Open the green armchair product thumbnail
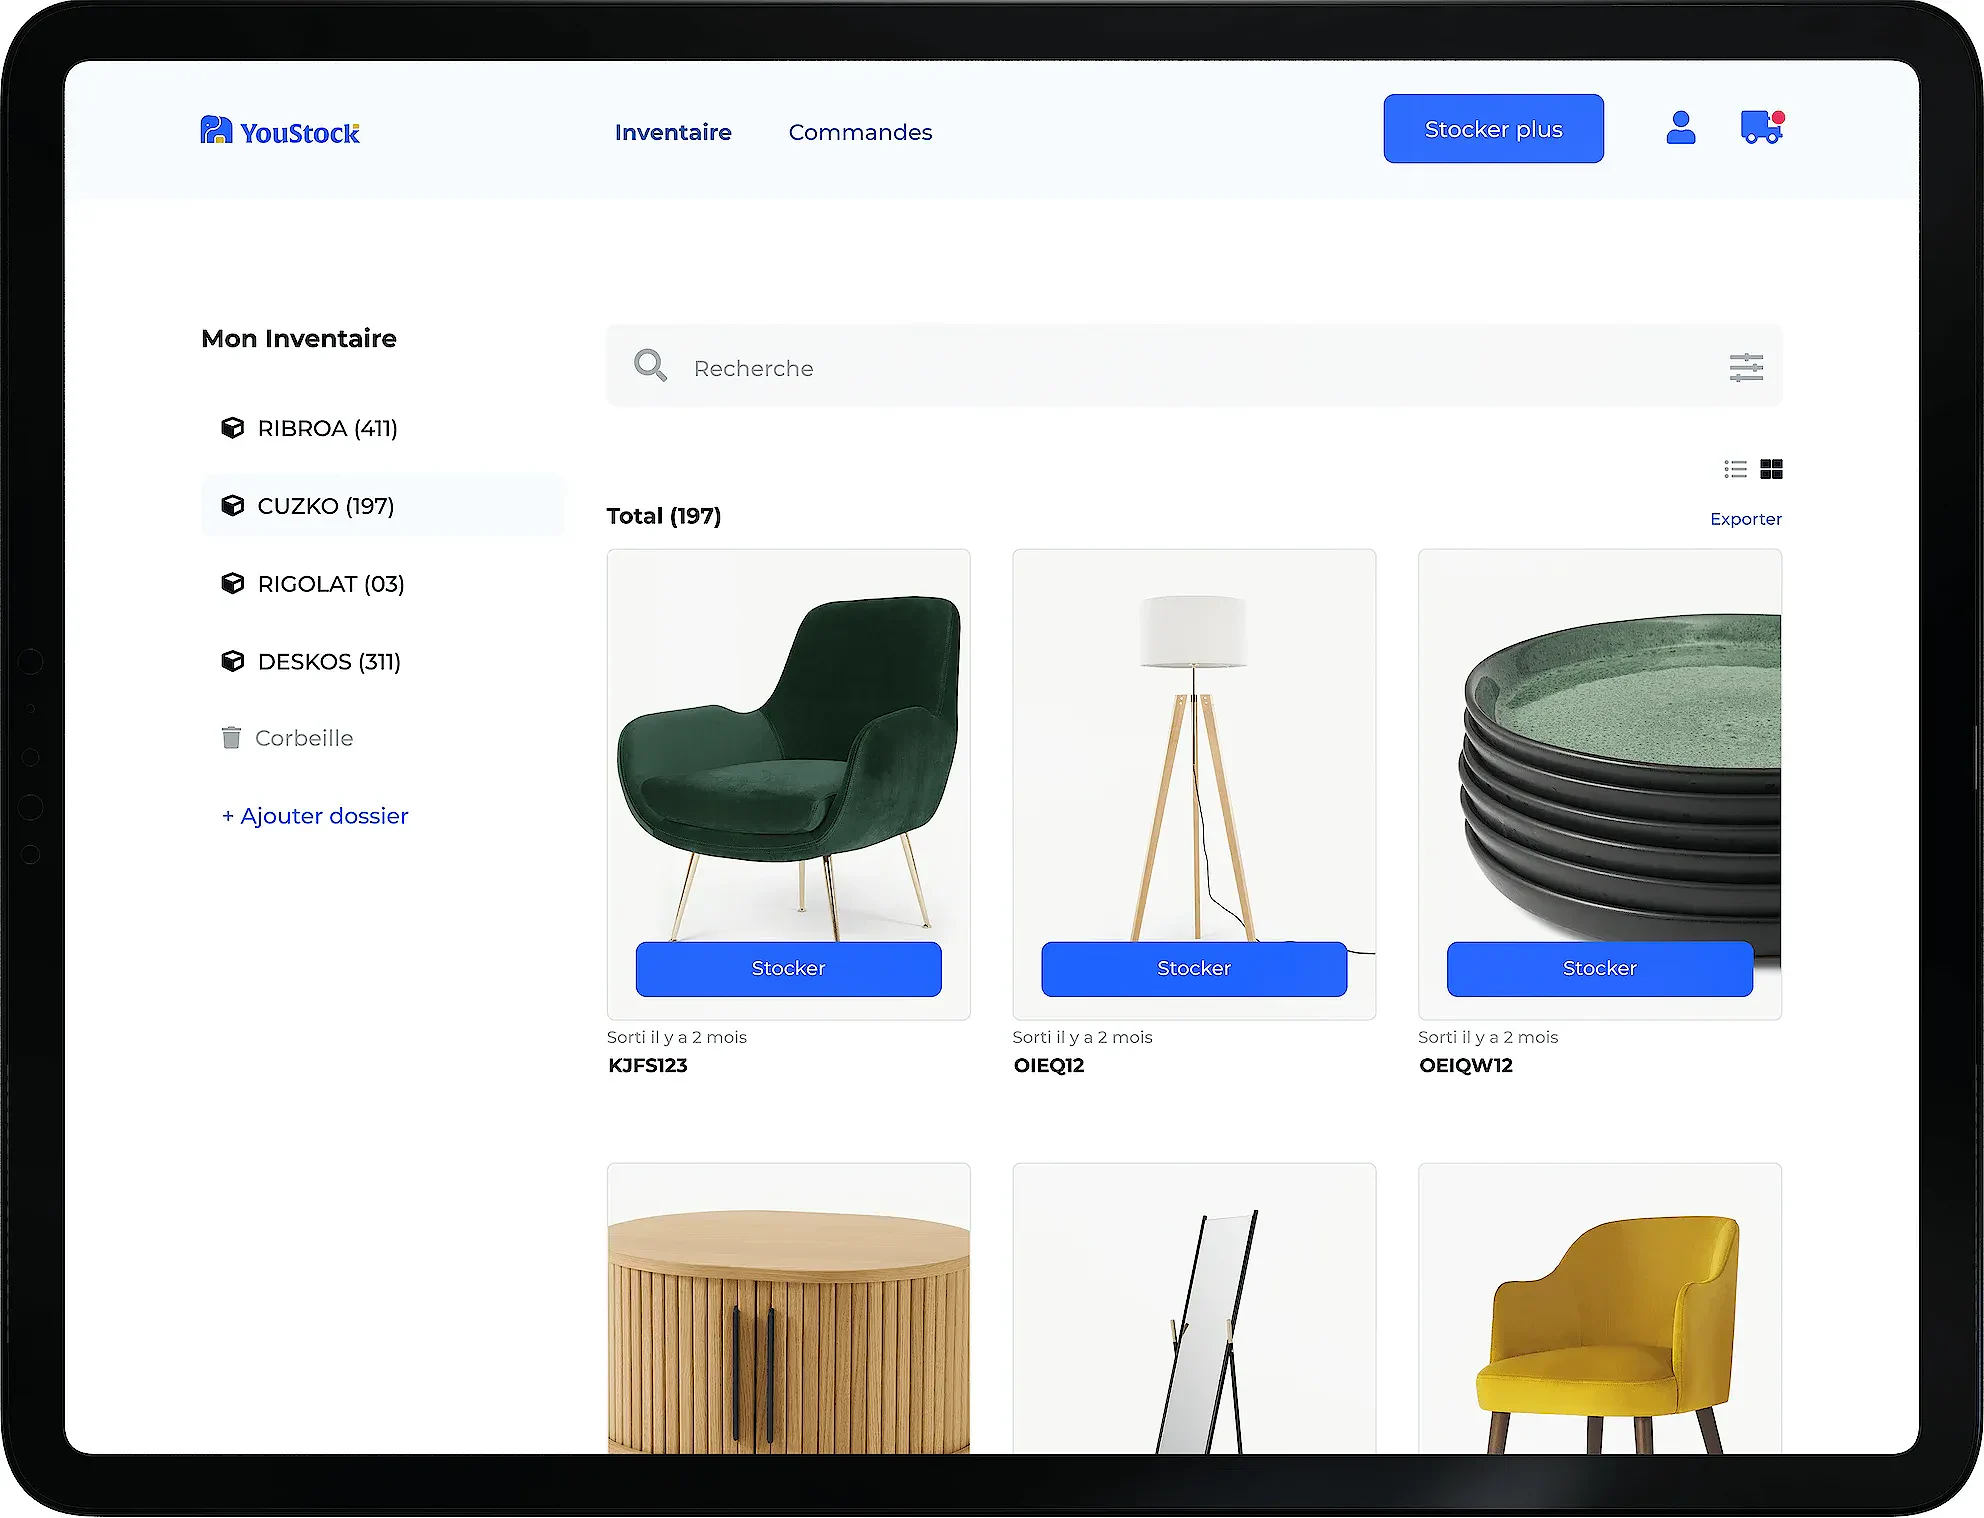Viewport: 1984px width, 1518px height. (x=788, y=750)
